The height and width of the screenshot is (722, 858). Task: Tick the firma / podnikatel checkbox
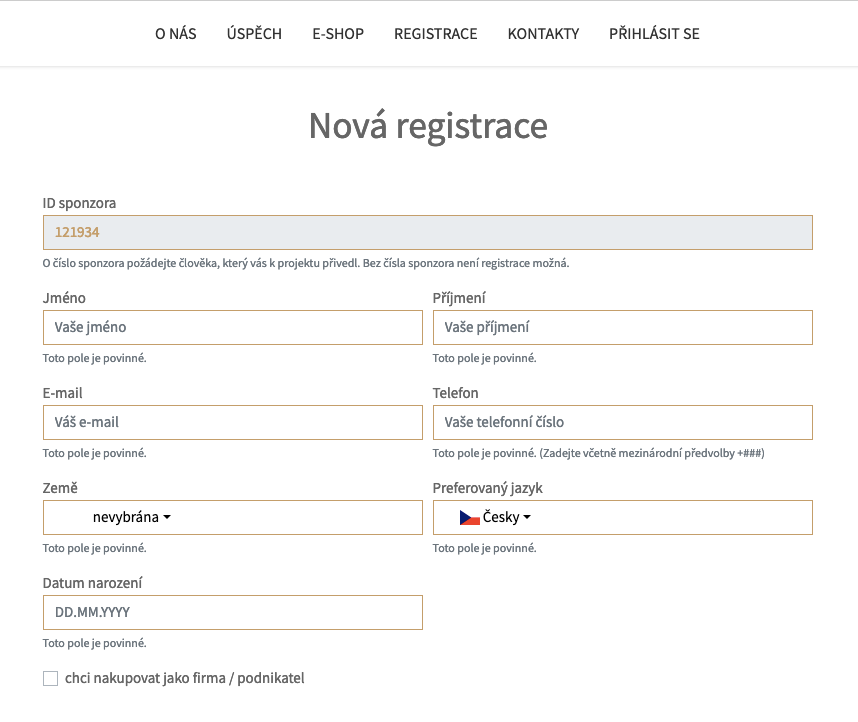point(50,679)
